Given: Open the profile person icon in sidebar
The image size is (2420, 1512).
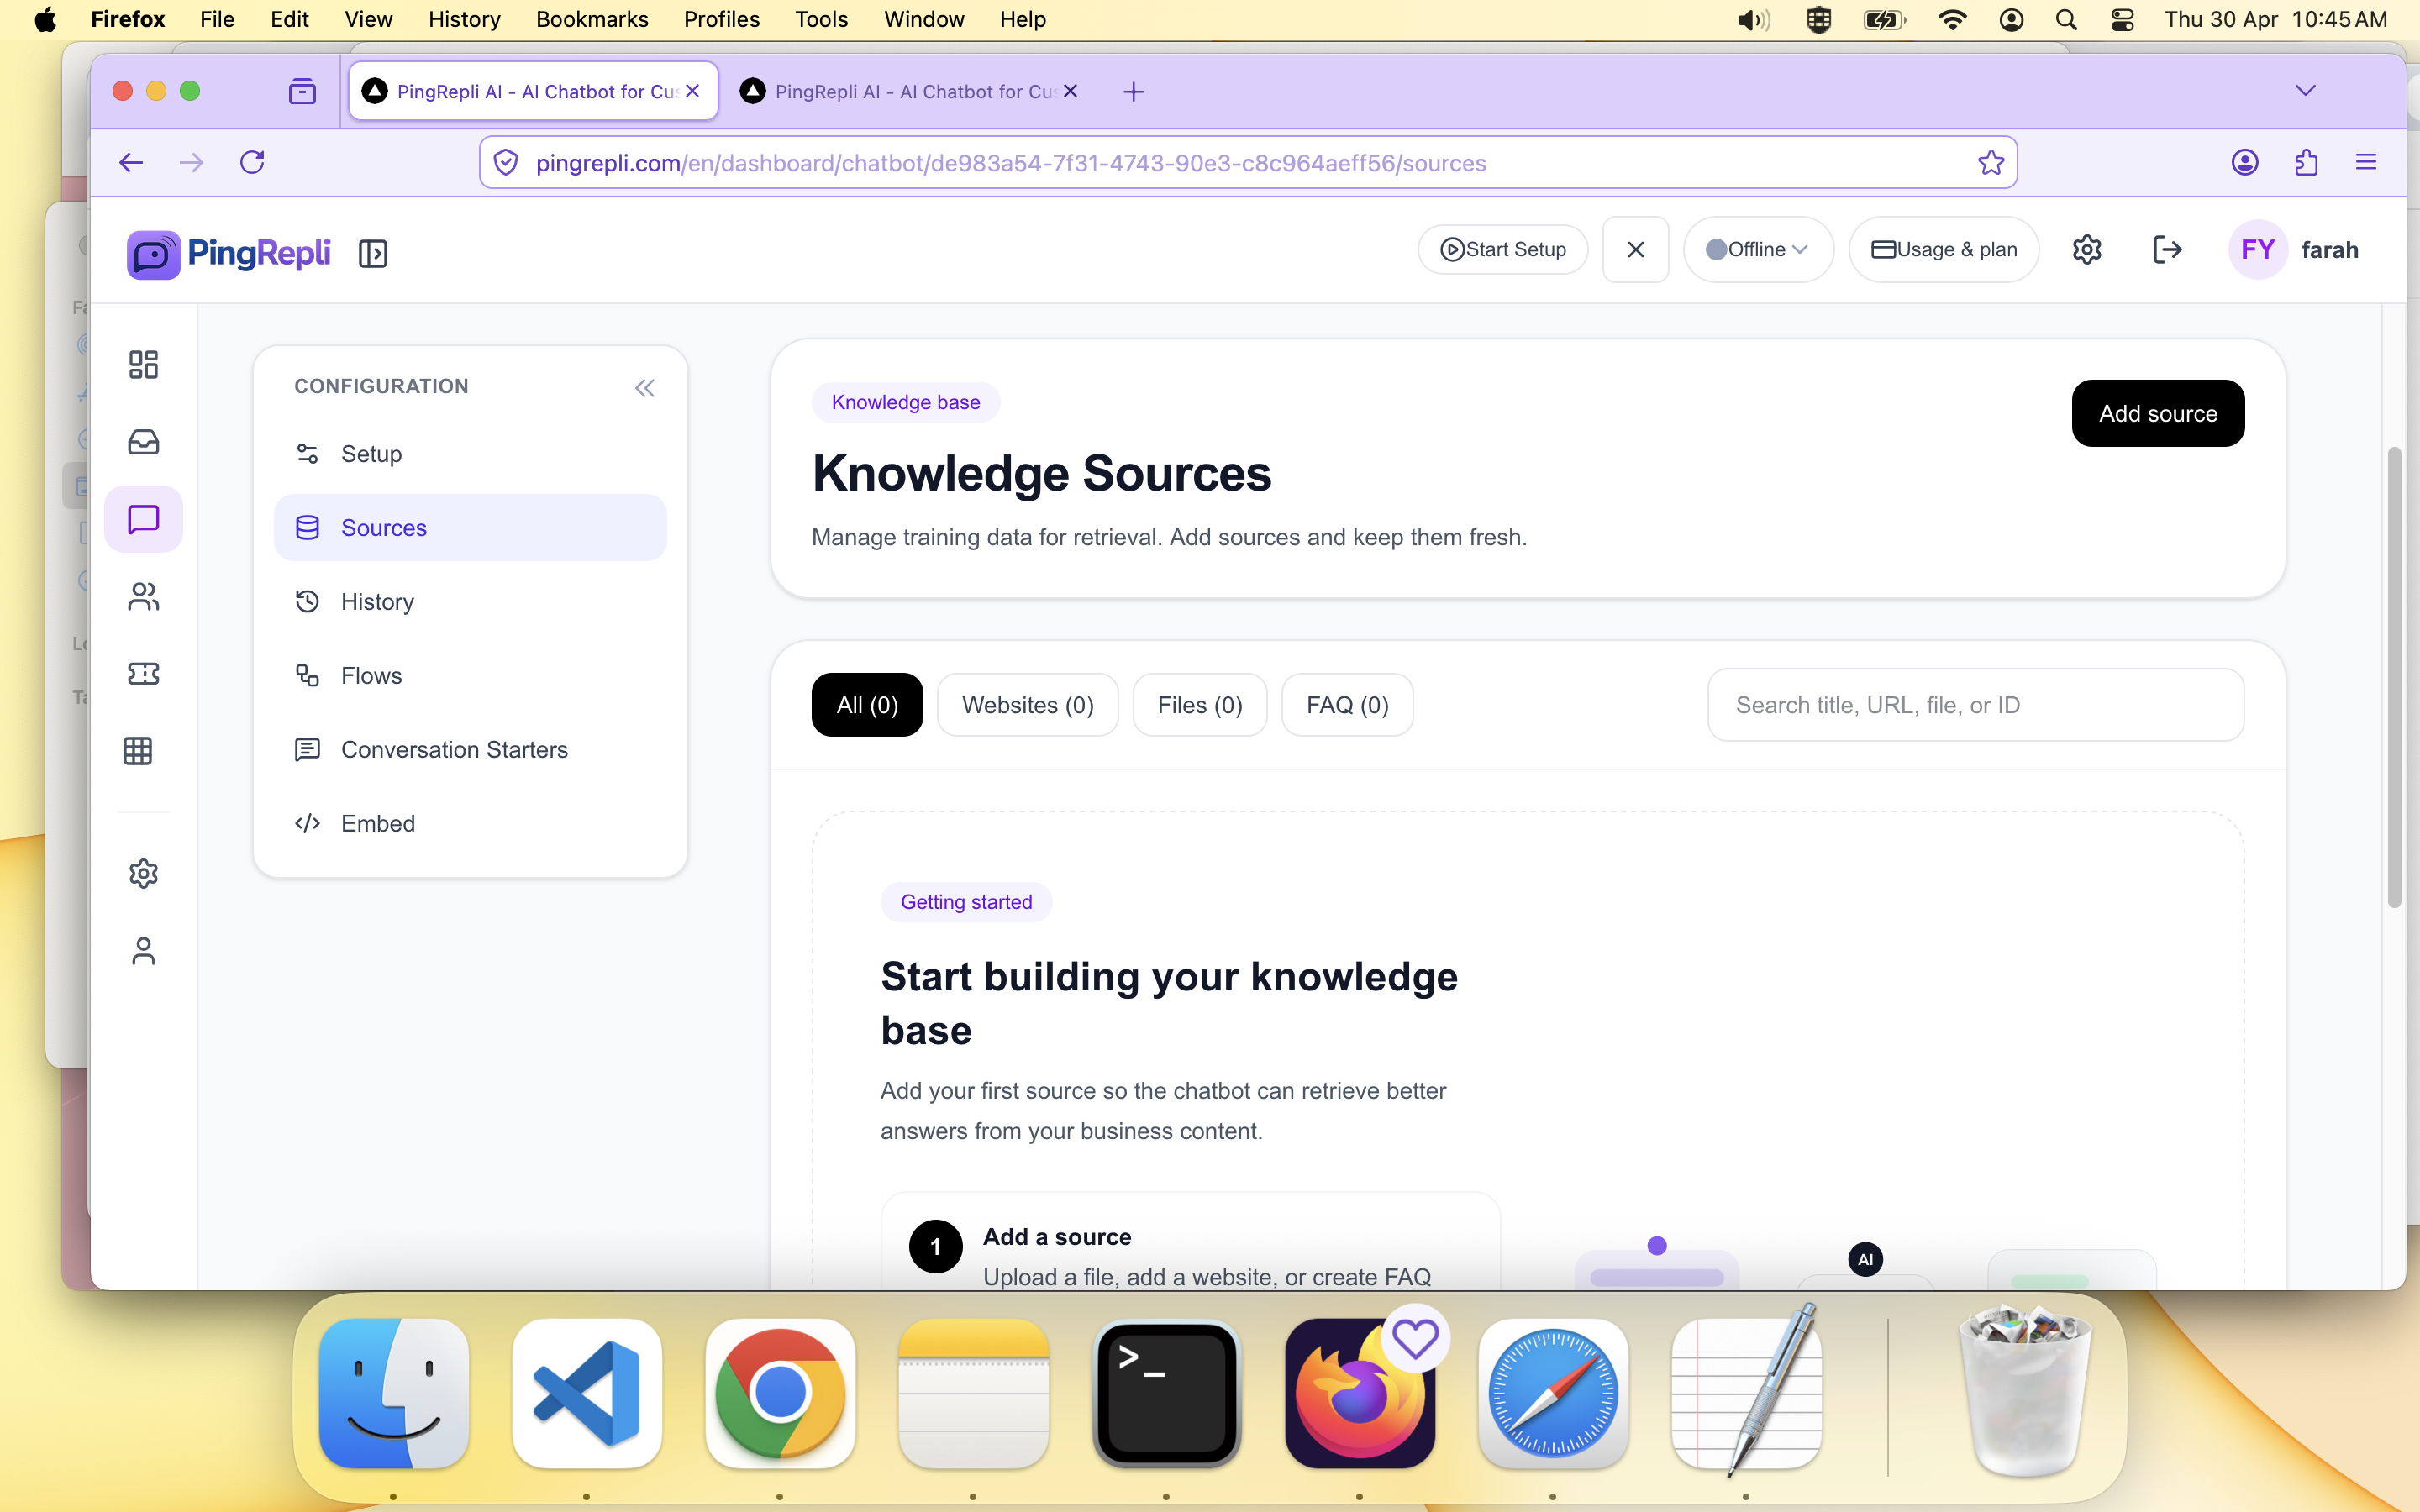Looking at the screenshot, I should tap(143, 950).
